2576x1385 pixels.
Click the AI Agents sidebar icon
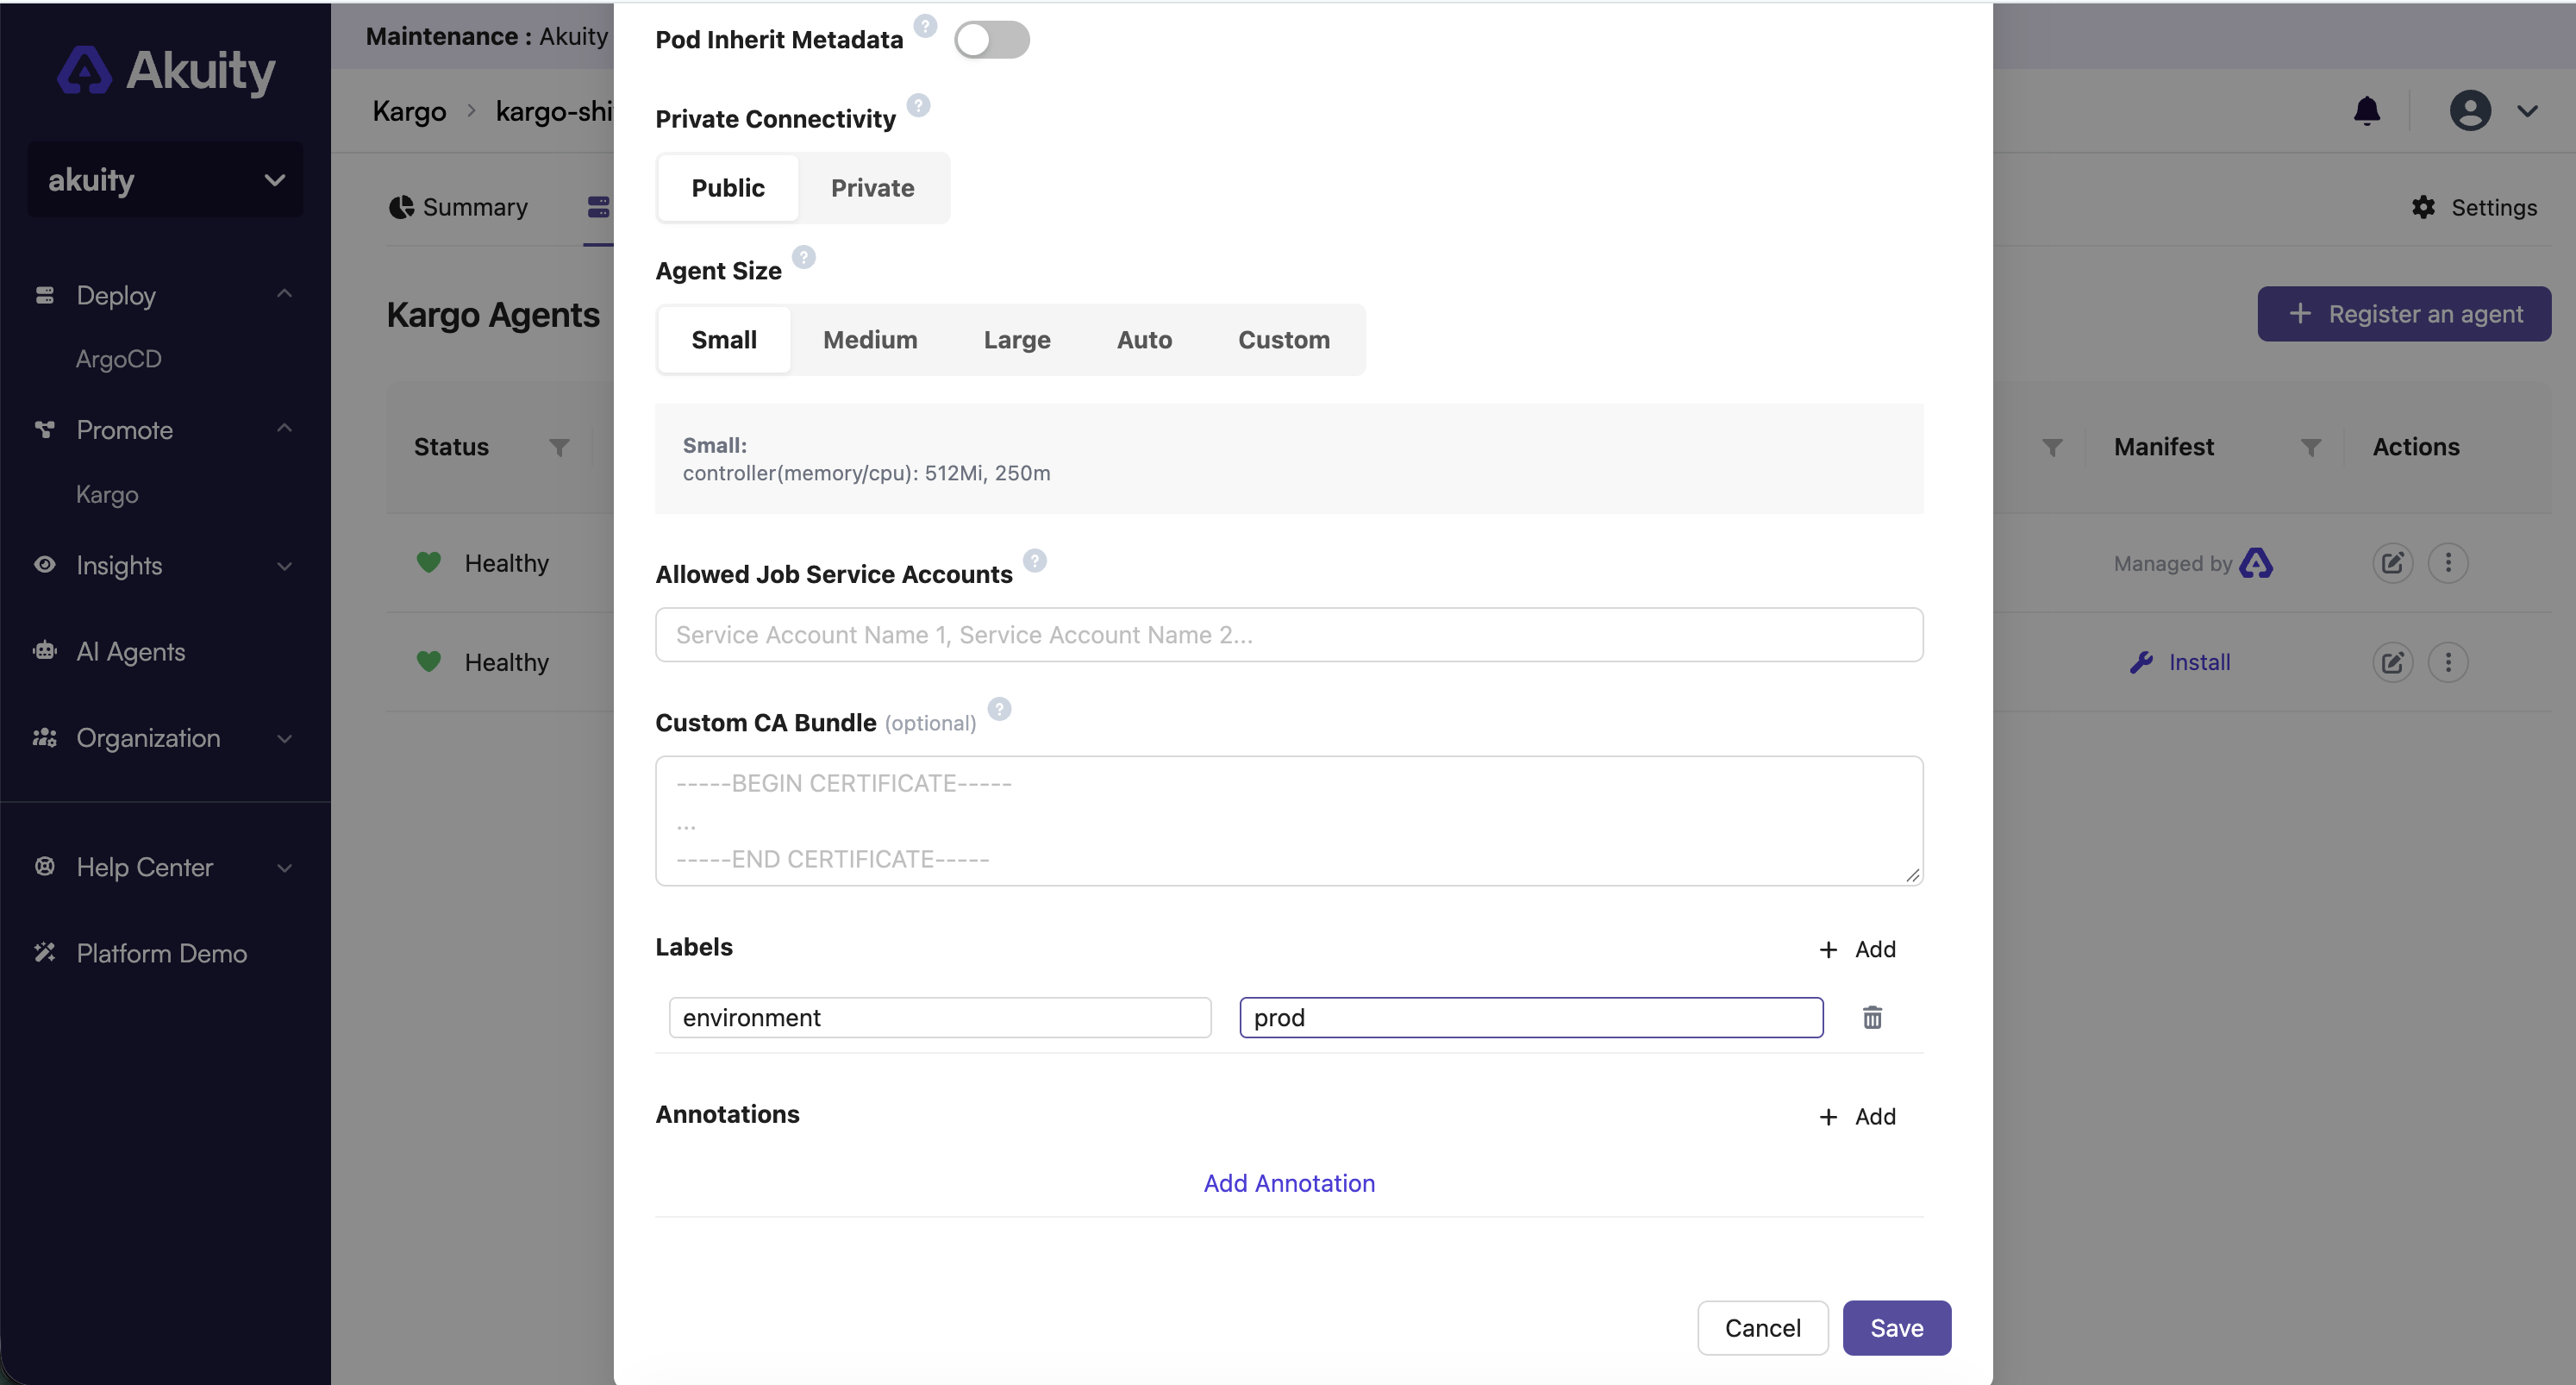click(45, 651)
